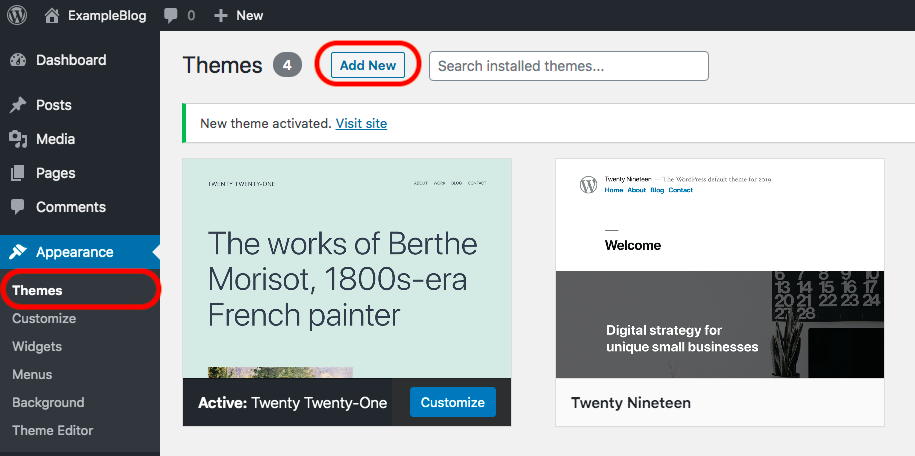The image size is (915, 456).
Task: Click the Media icon in sidebar
Action: click(18, 139)
